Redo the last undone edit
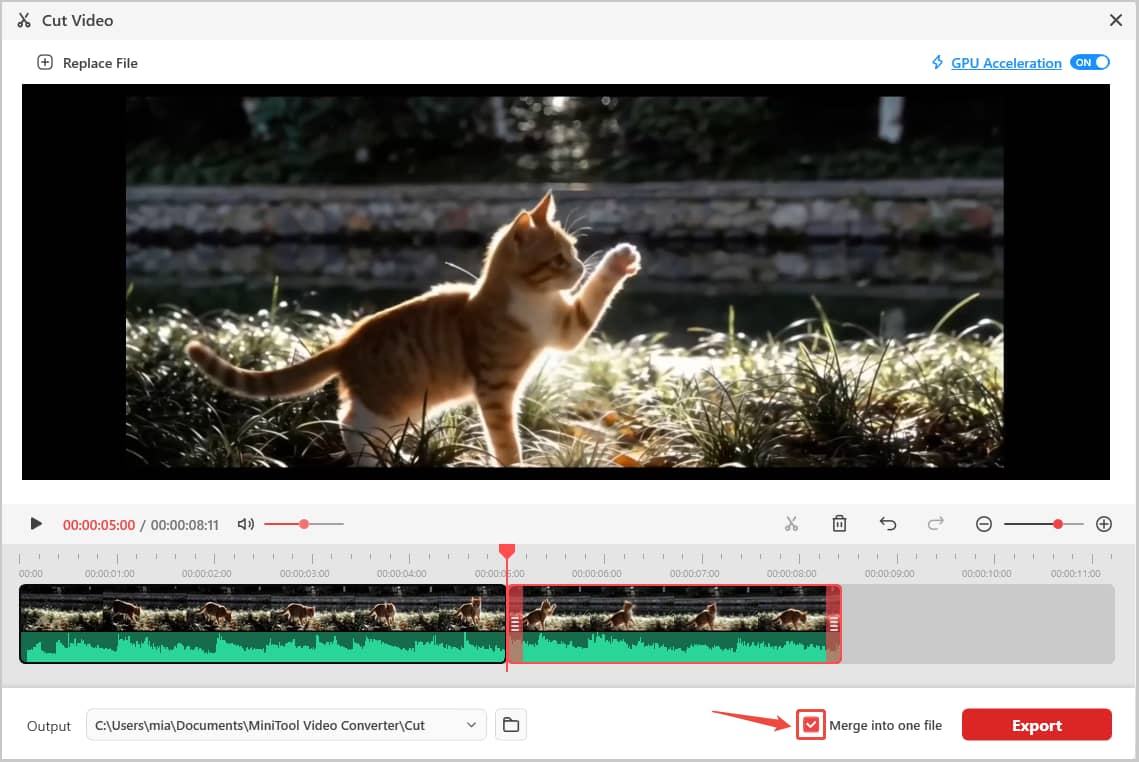Image resolution: width=1139 pixels, height=762 pixels. (x=936, y=524)
